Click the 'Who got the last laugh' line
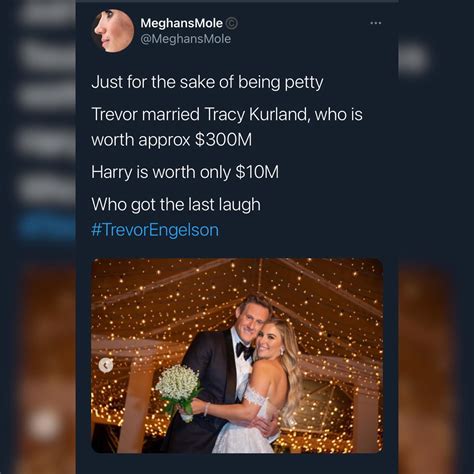Image resolution: width=474 pixels, height=474 pixels. coord(176,204)
